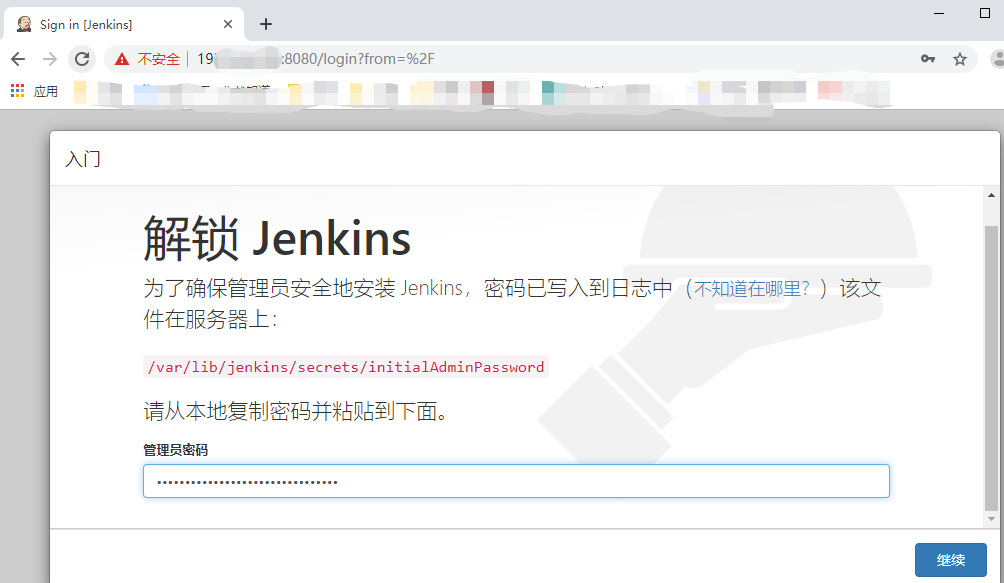
Task: Open the 应用 apps grid icon
Action: click(16, 90)
